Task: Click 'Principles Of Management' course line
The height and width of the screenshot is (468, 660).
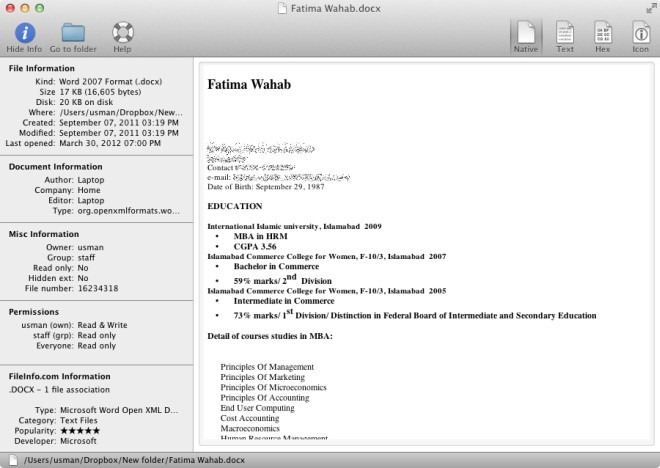Action: coord(267,367)
